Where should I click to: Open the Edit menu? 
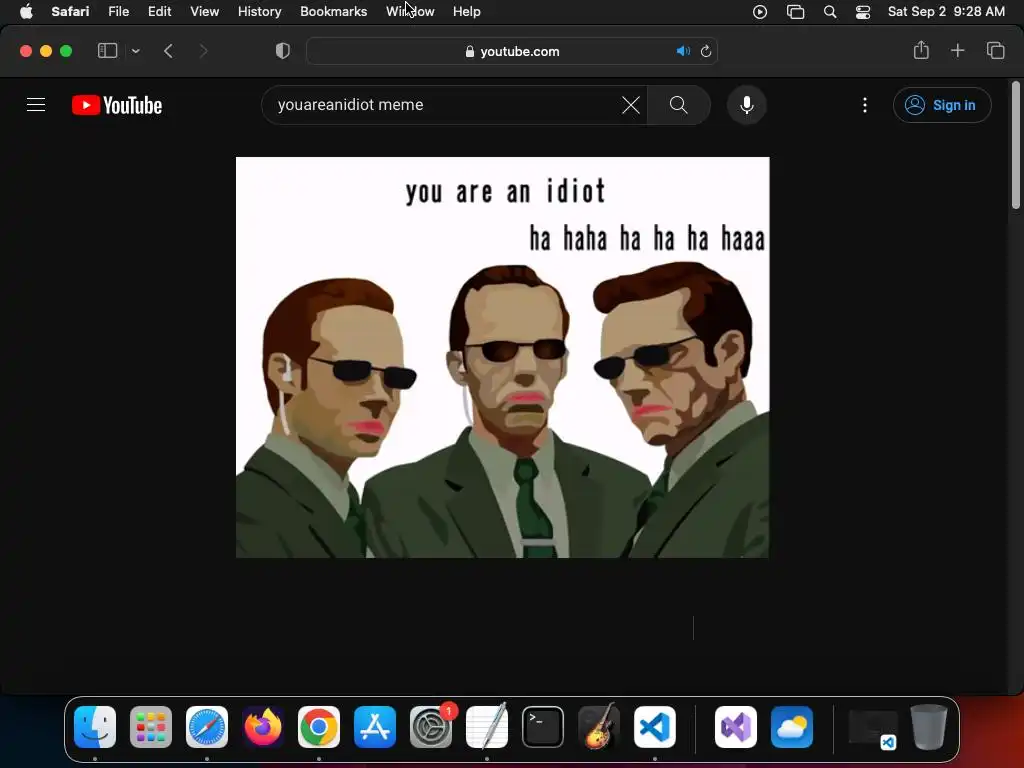point(159,11)
